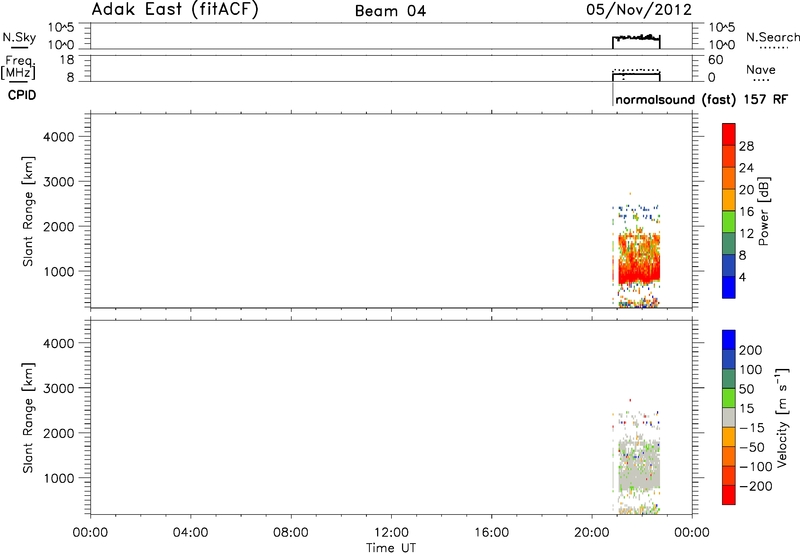Select the 'N.Search' legend label
The width and height of the screenshot is (800, 554).
[x=773, y=37]
